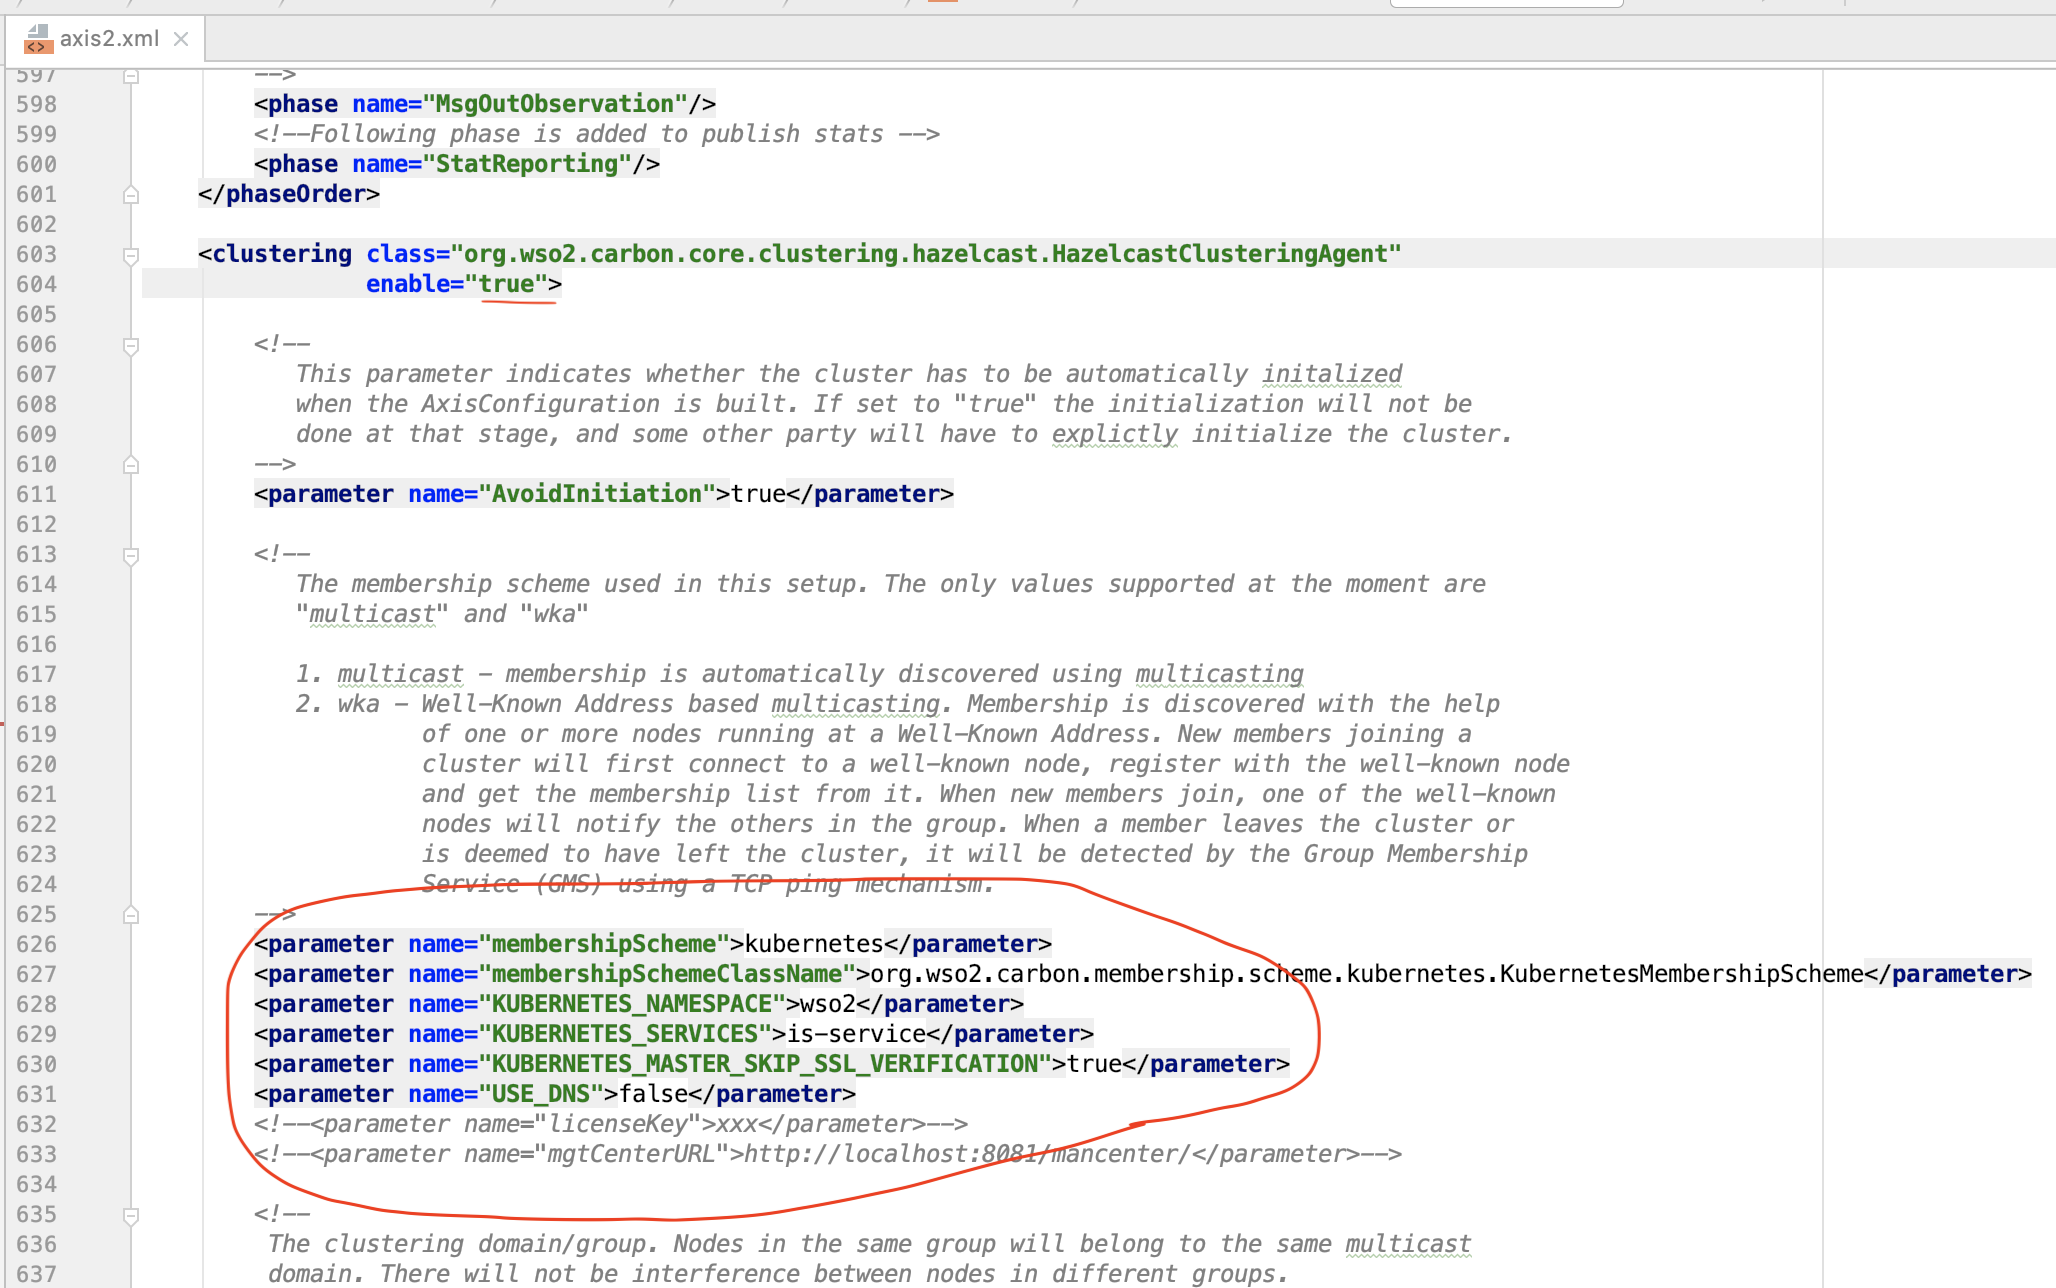This screenshot has width=2056, height=1288.
Task: Click fold end marker at phaseOrder closing tag
Action: 131,195
